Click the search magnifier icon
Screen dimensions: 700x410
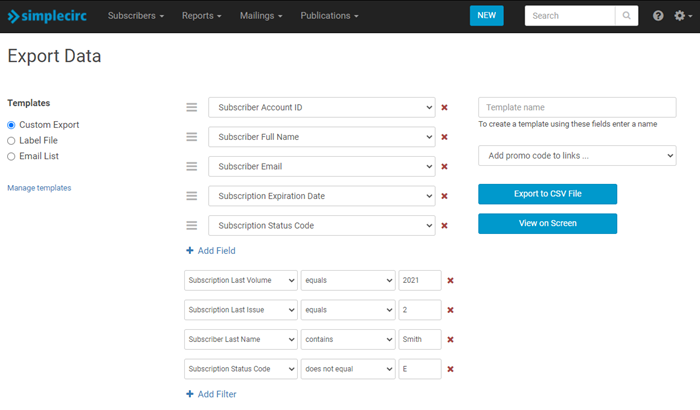pos(627,16)
